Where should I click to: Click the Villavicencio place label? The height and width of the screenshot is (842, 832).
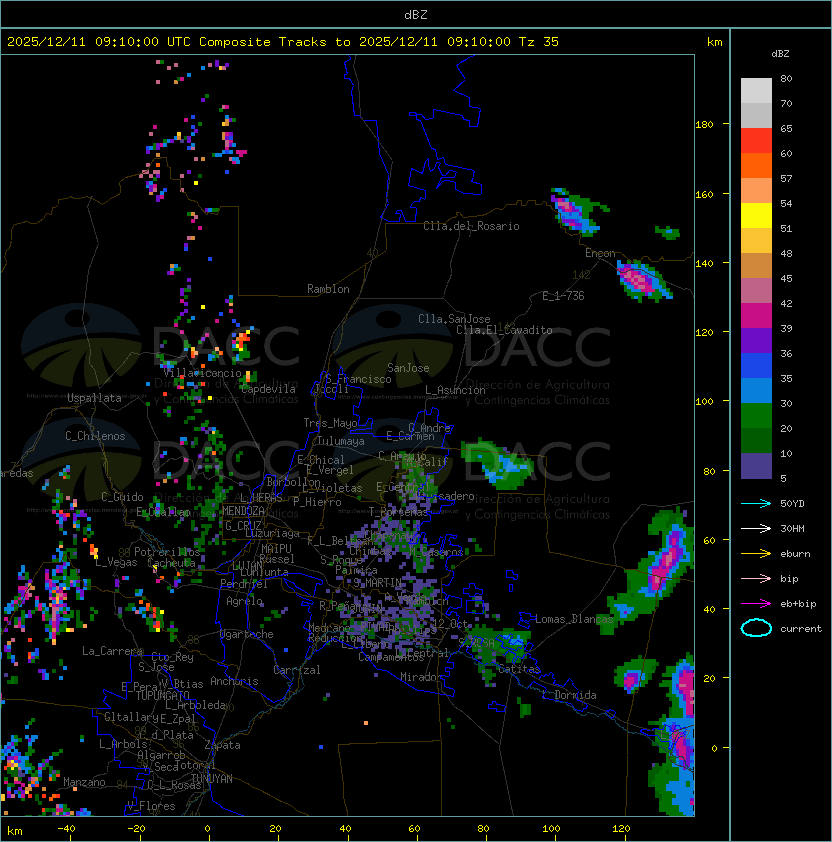[x=202, y=373]
